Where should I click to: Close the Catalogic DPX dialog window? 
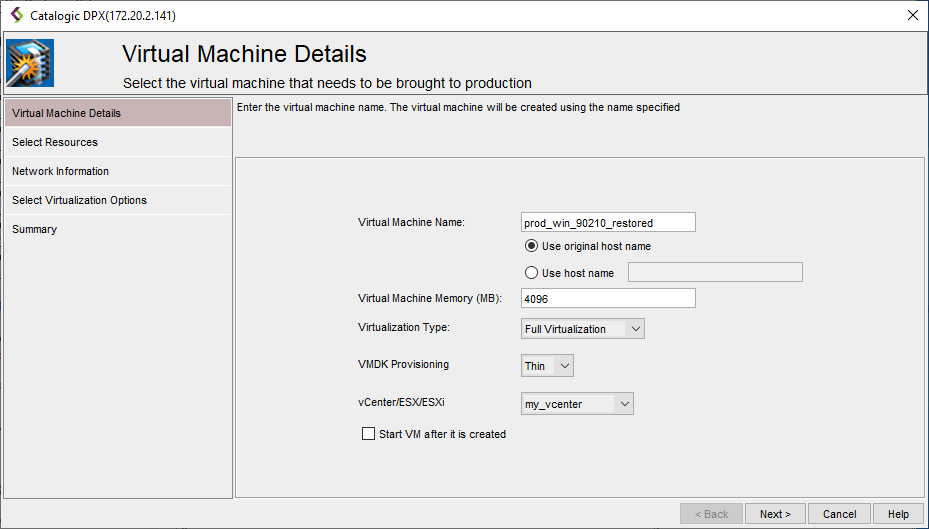click(911, 15)
